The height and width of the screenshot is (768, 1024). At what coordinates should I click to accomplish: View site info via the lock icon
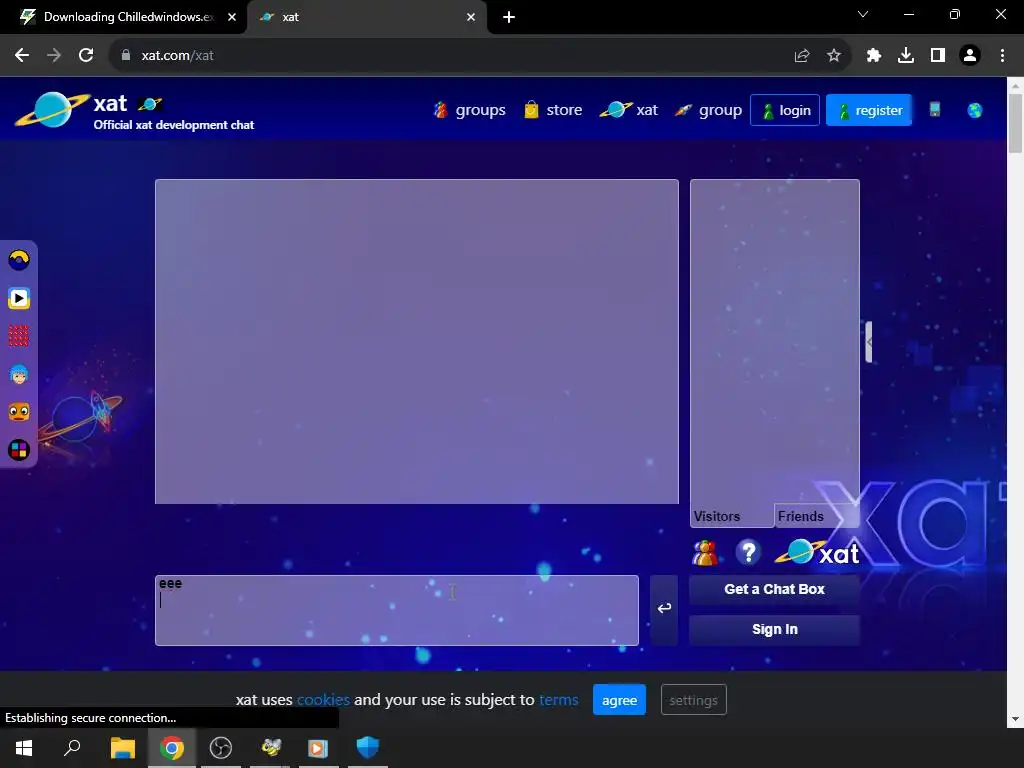[x=126, y=56]
